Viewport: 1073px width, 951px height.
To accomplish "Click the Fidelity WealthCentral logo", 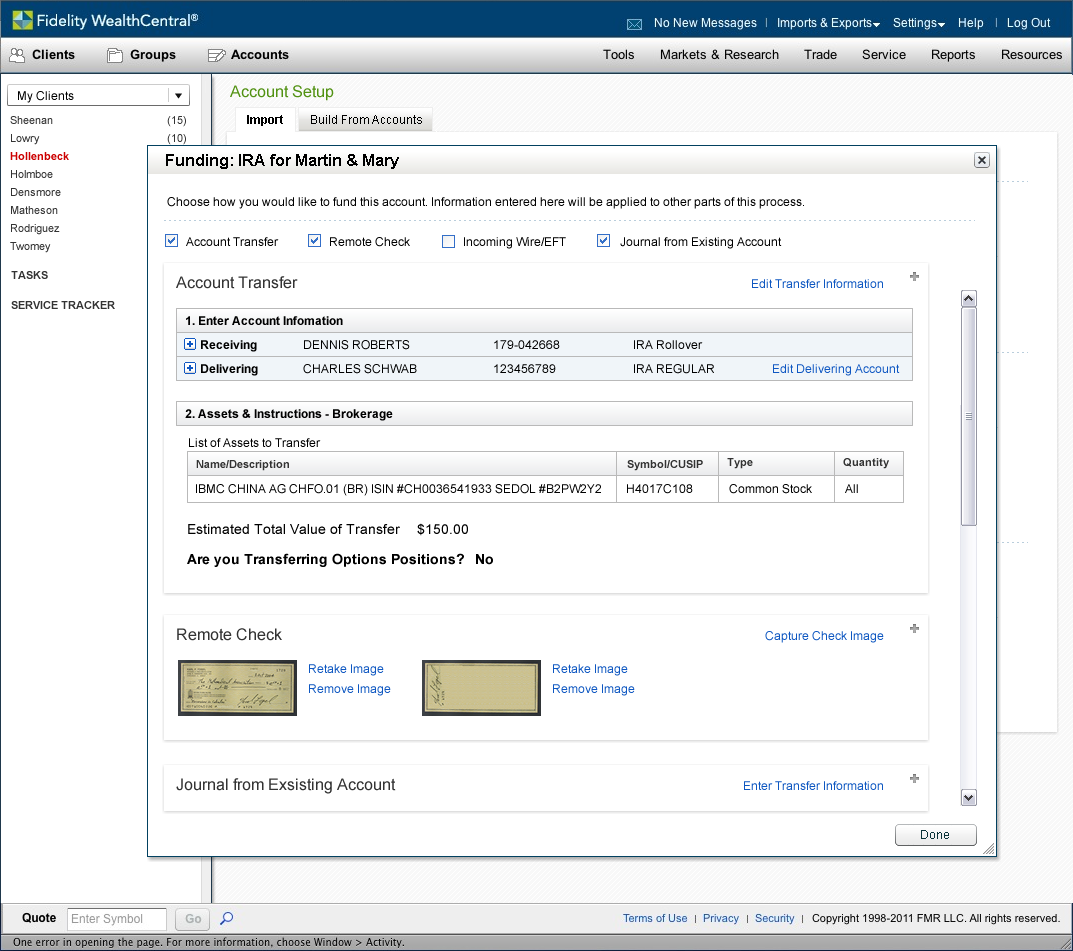I will click(x=105, y=20).
